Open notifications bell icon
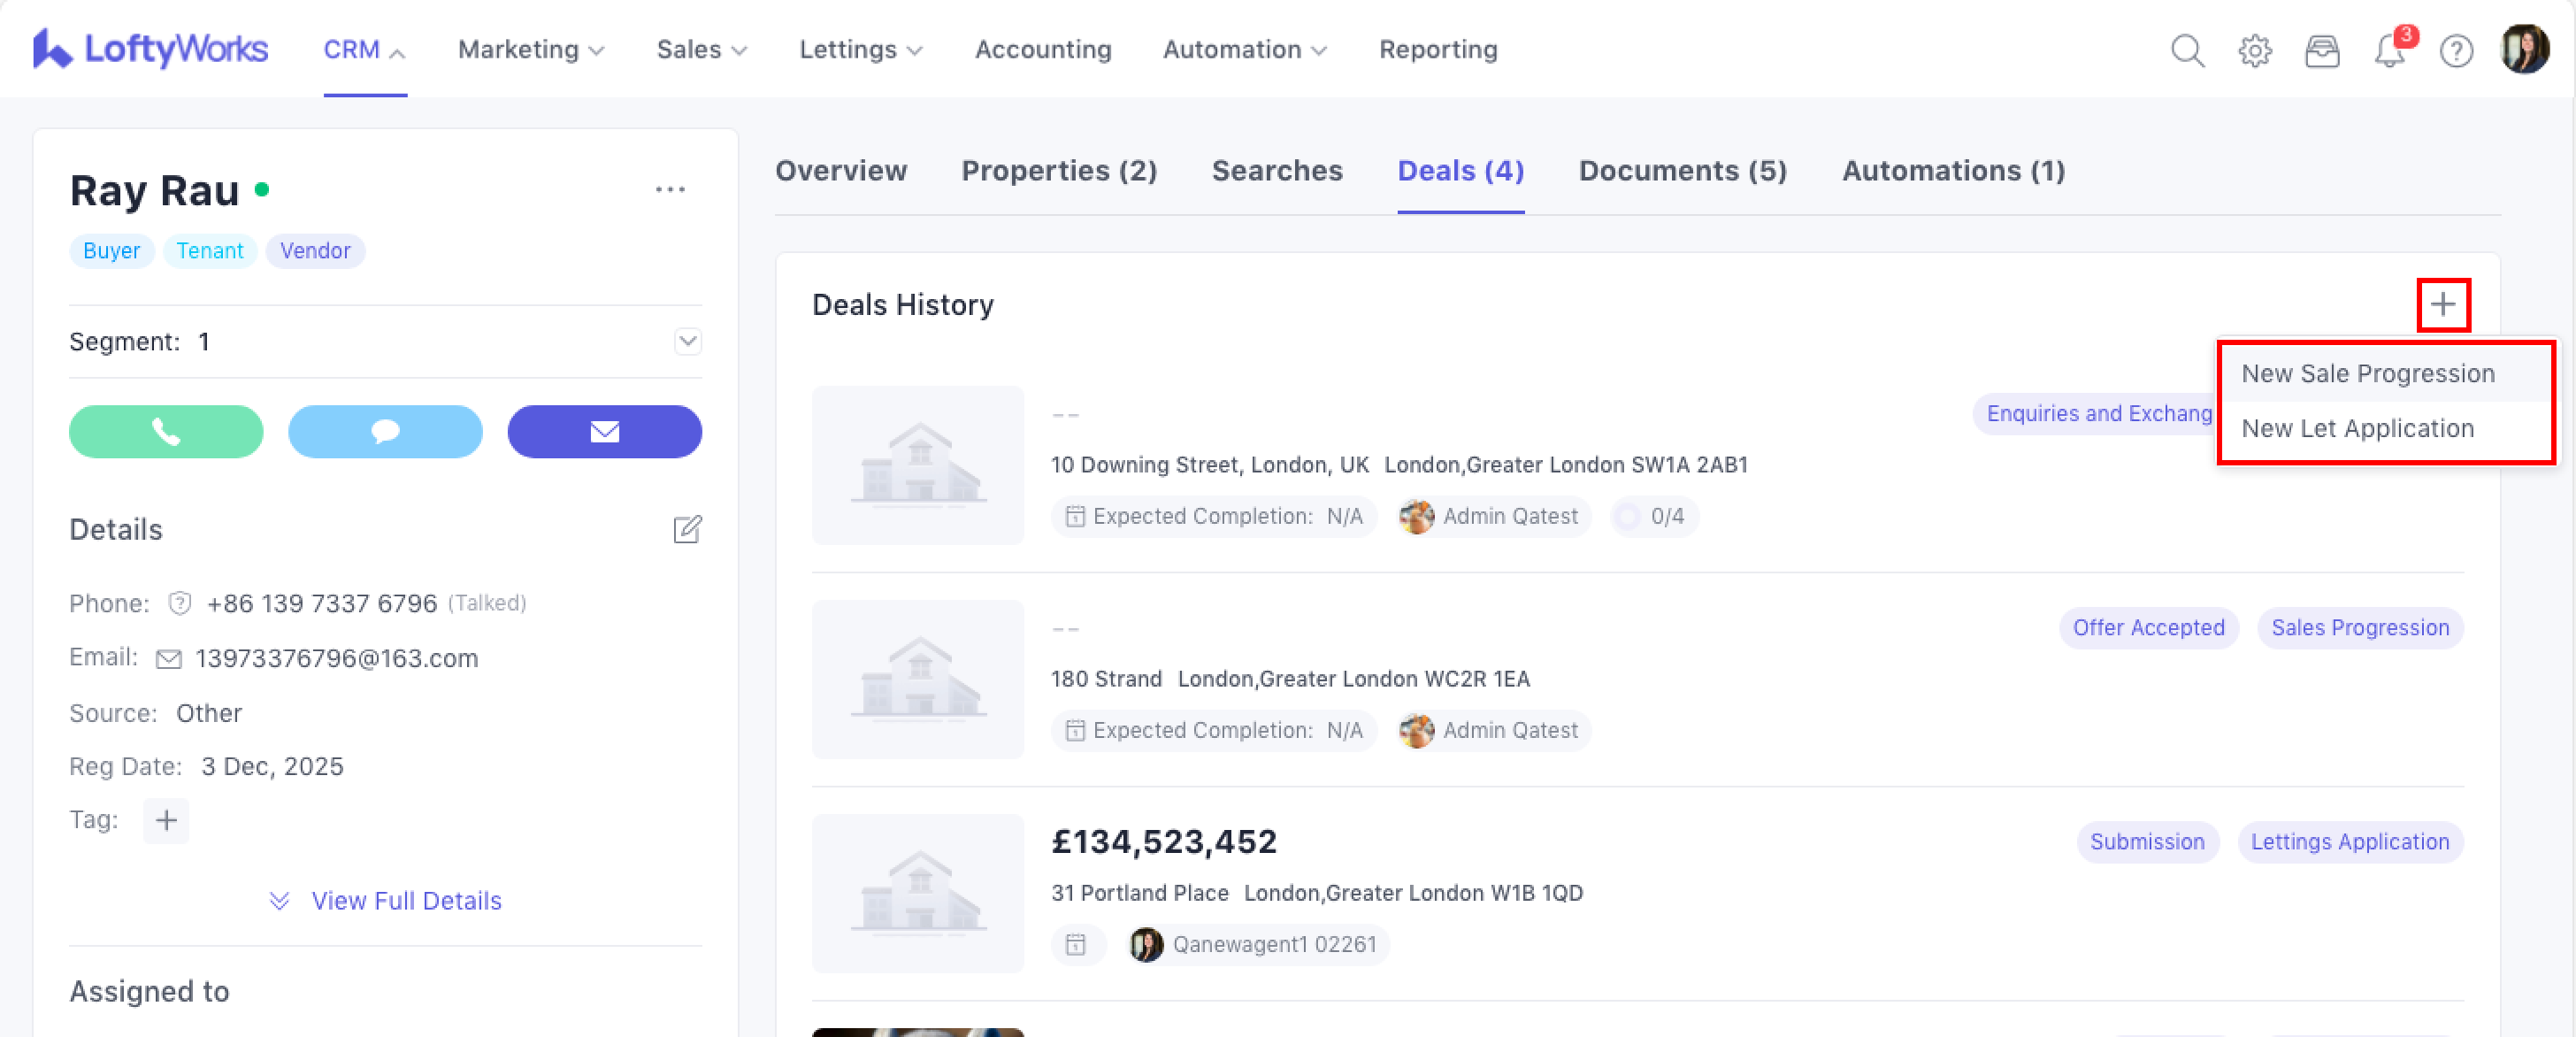 coord(2389,50)
